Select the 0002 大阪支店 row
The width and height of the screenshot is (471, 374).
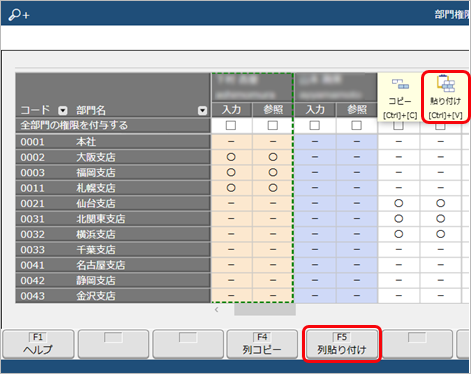point(113,157)
